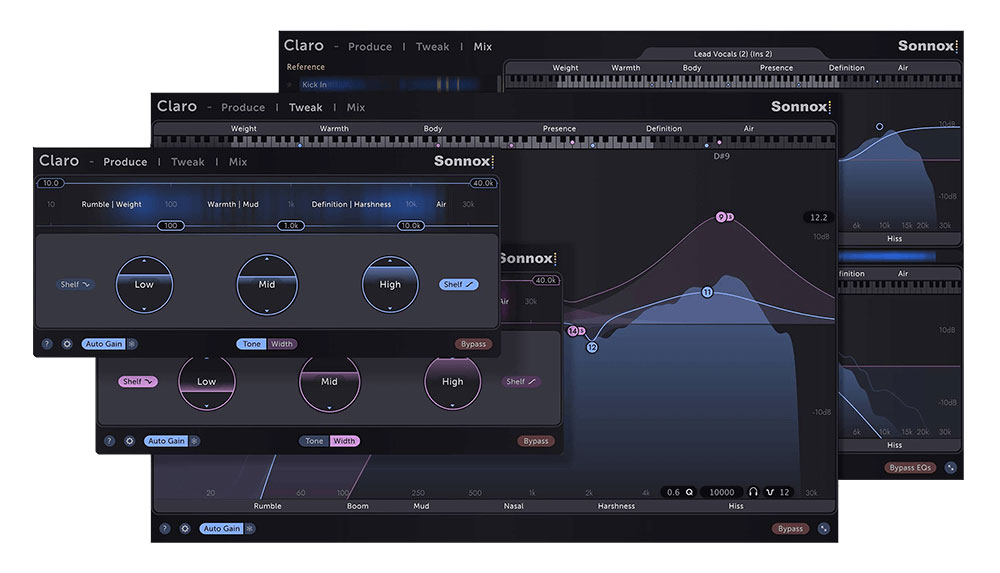Select Tone mode in the front Produce window
The width and height of the screenshot is (1000, 573).
252,344
